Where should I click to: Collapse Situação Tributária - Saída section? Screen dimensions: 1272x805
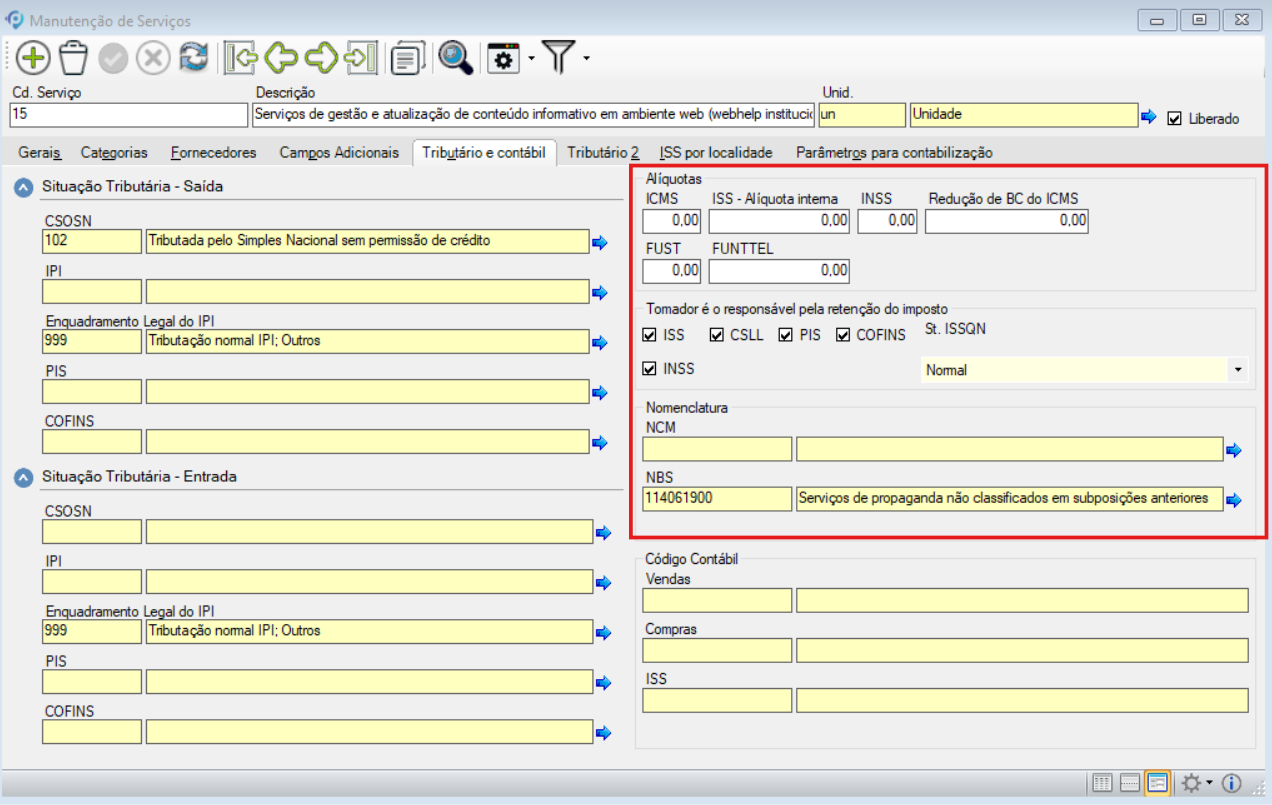click(x=23, y=187)
